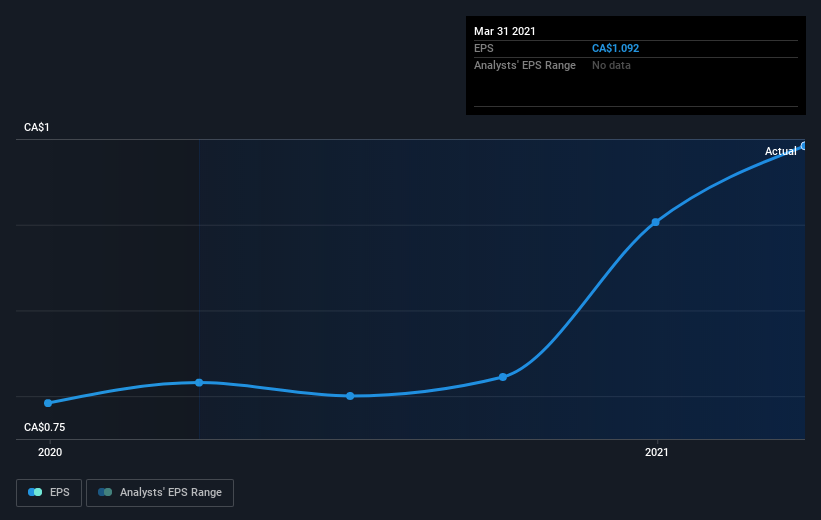821x520 pixels.
Task: Select the EPS data point just before the steep rise
Action: 503,377
